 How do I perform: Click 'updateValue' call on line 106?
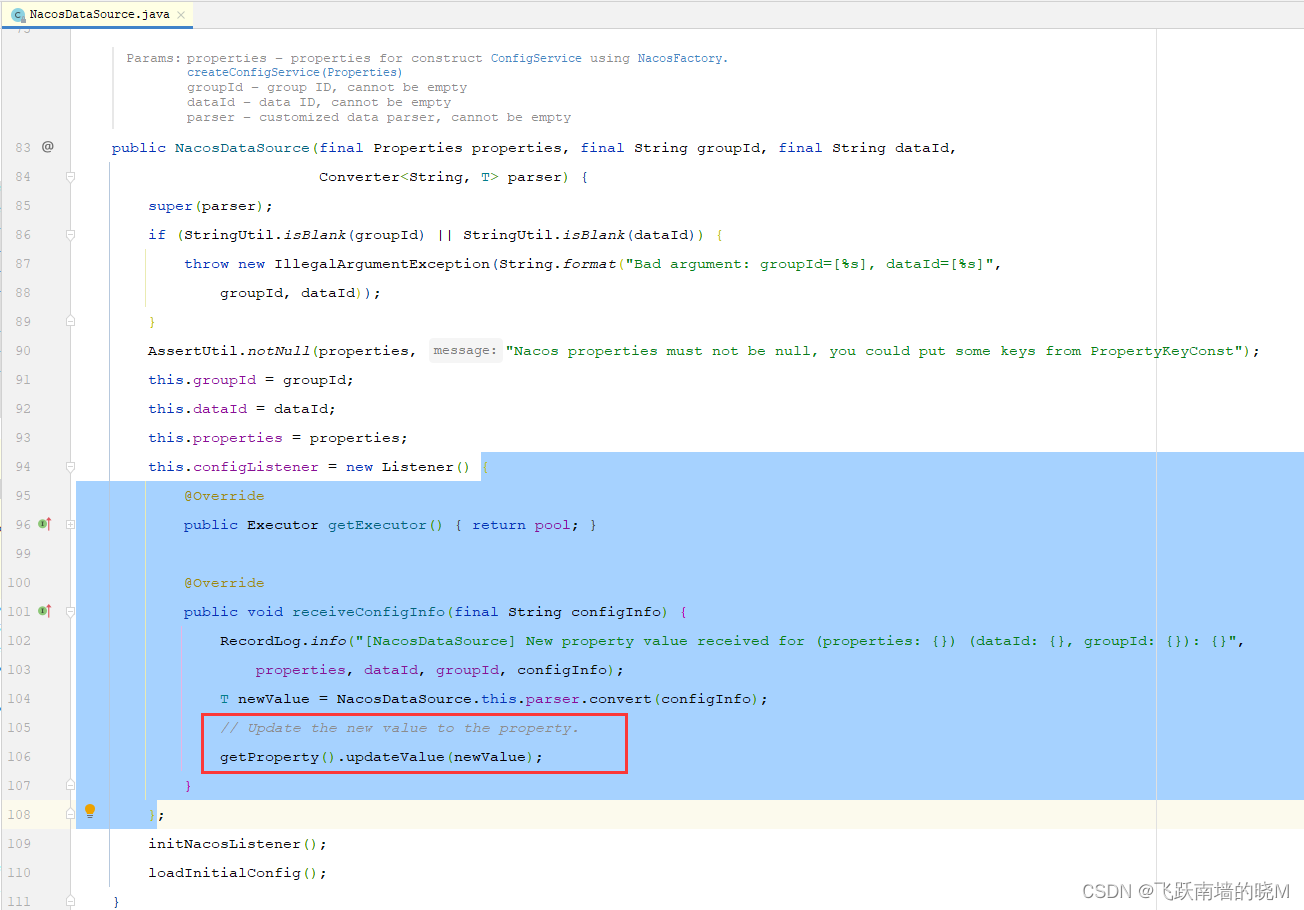394,756
